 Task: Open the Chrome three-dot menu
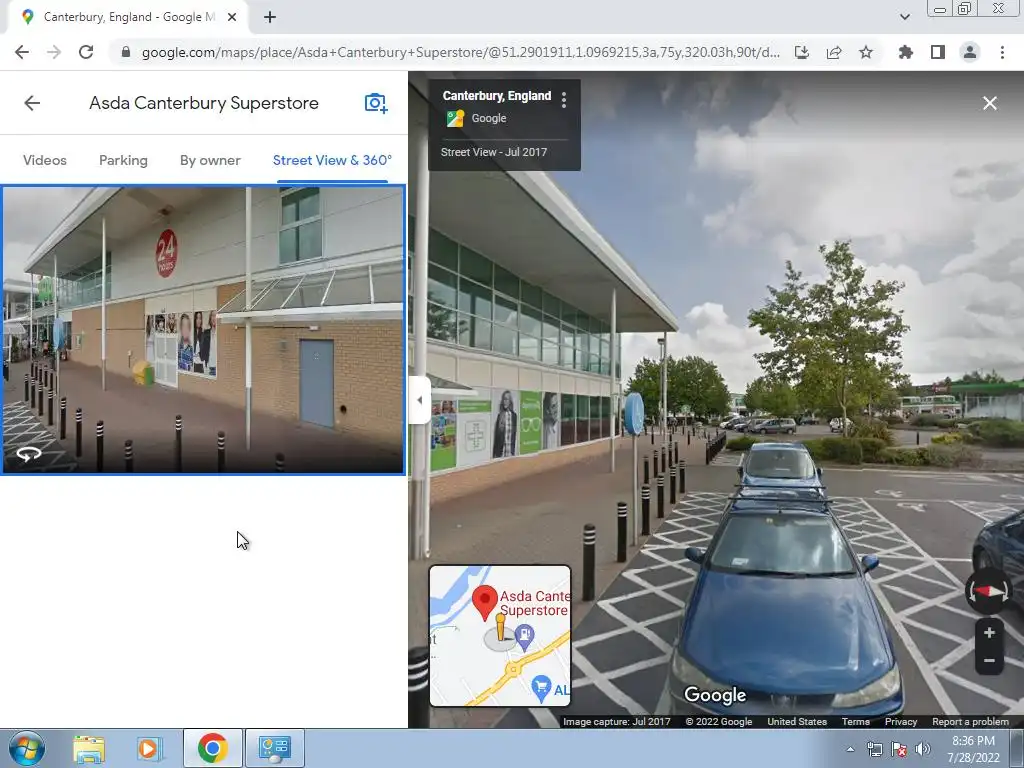click(x=1002, y=52)
